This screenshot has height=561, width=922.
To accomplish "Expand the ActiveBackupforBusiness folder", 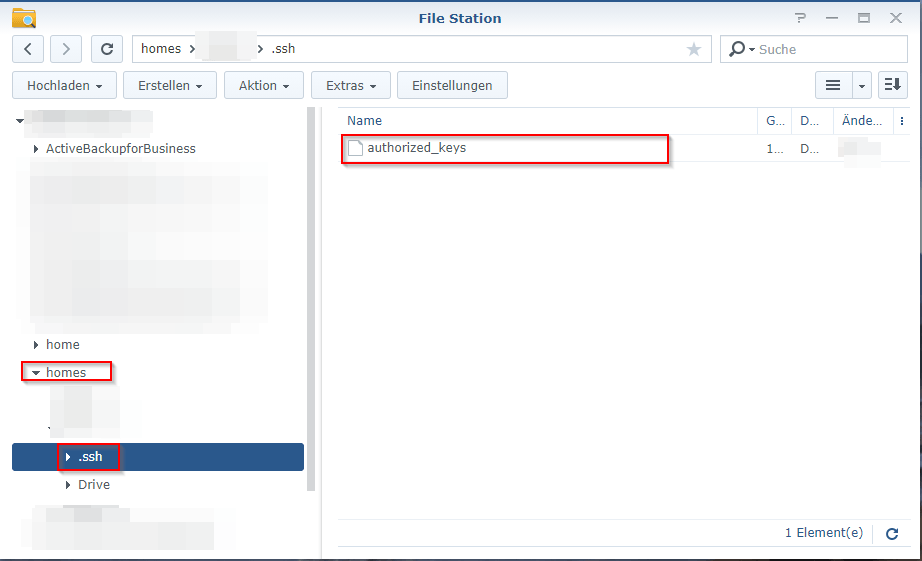I will click(x=36, y=149).
